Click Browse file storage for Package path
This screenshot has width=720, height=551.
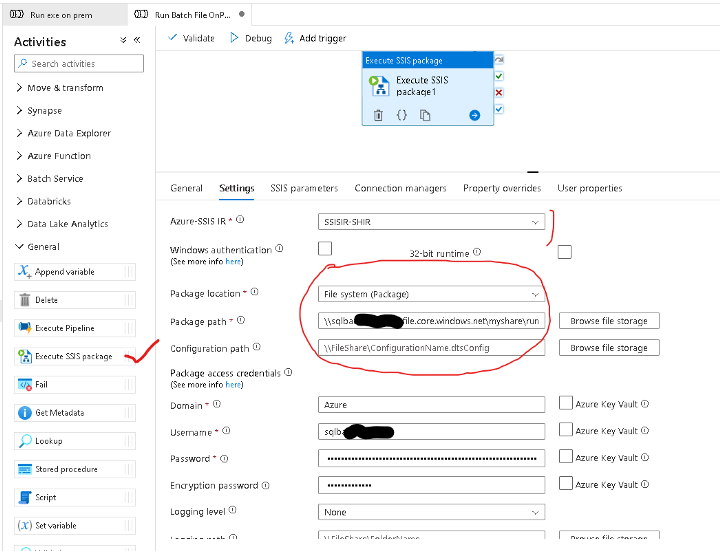pos(608,321)
